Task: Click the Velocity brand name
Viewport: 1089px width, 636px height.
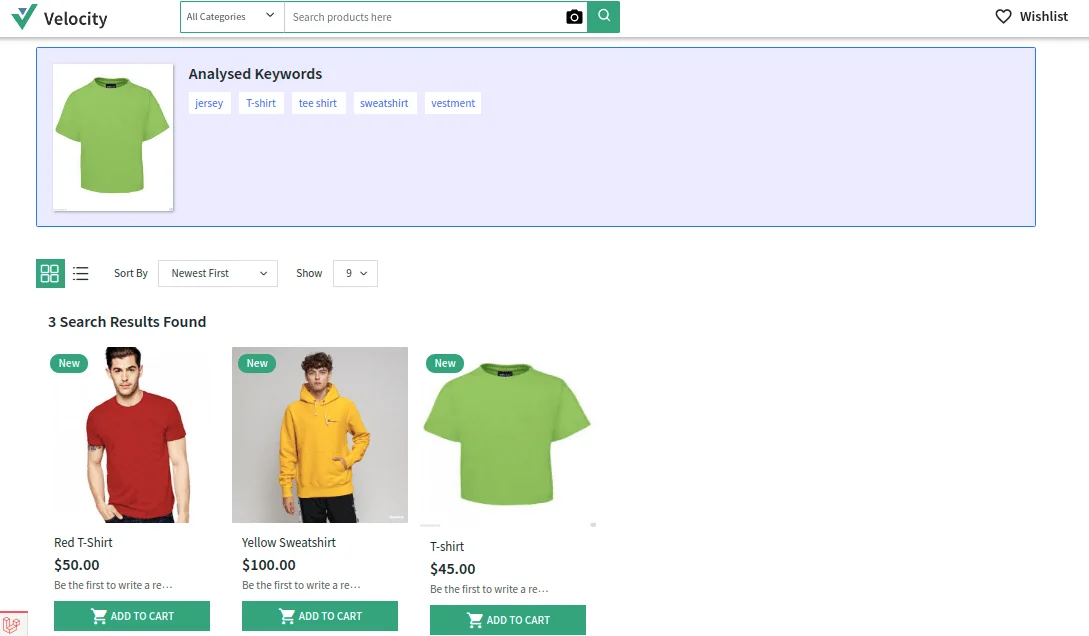Action: coord(76,19)
